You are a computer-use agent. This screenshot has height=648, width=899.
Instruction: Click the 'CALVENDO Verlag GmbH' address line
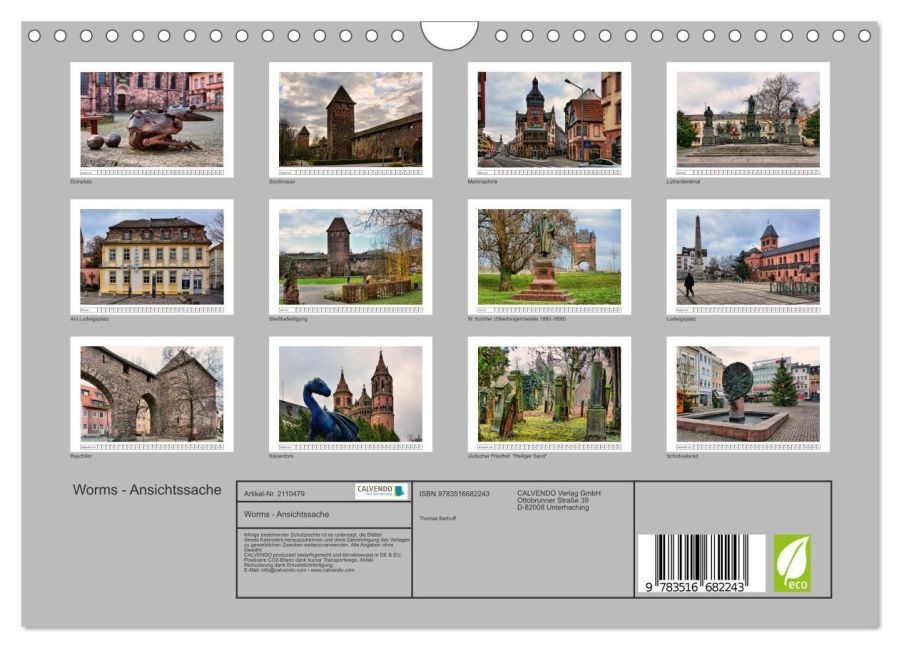(x=558, y=493)
